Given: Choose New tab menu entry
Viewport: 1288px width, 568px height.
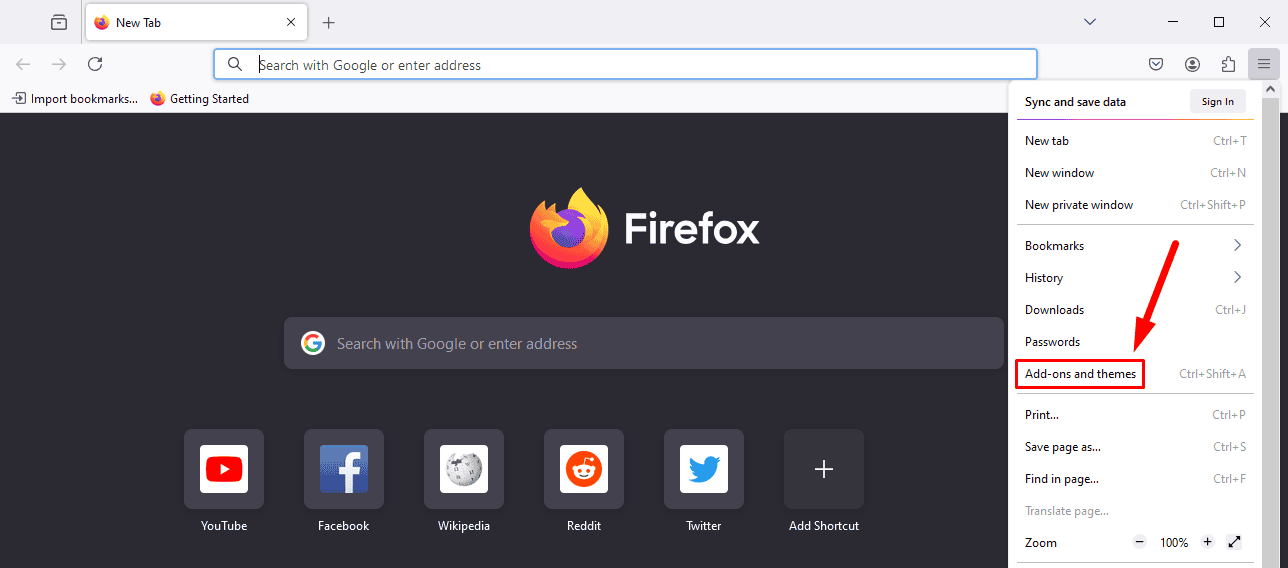Looking at the screenshot, I should coord(1135,141).
